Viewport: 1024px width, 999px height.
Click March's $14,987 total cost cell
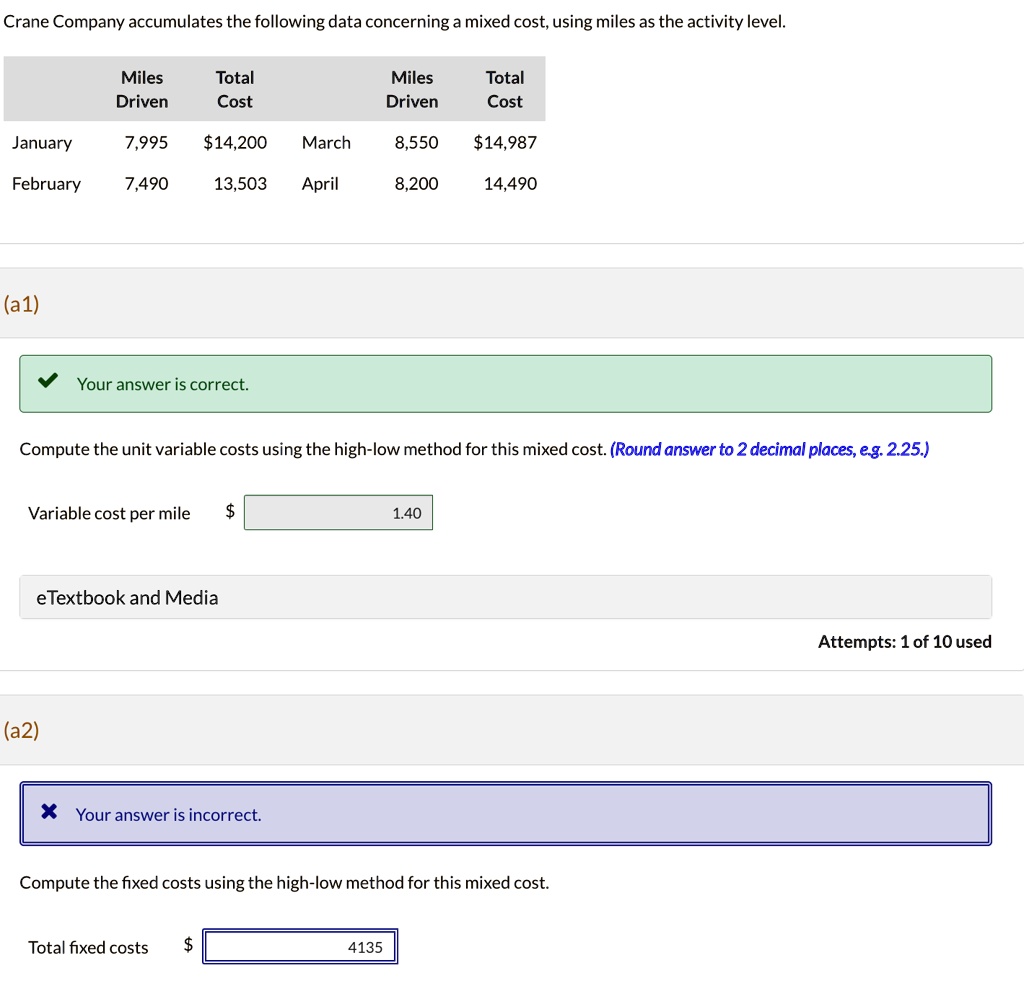click(x=505, y=142)
